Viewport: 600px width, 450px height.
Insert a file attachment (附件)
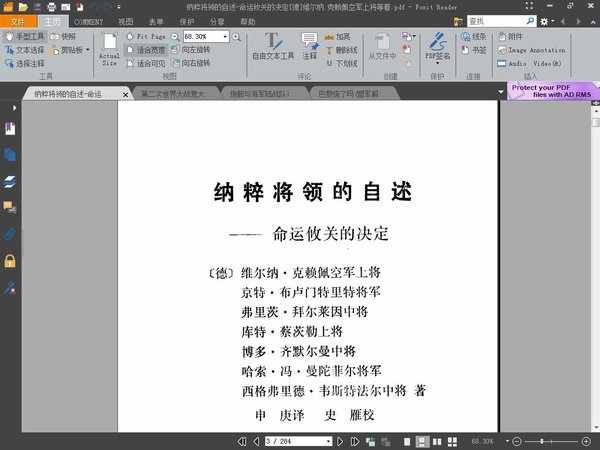511,37
